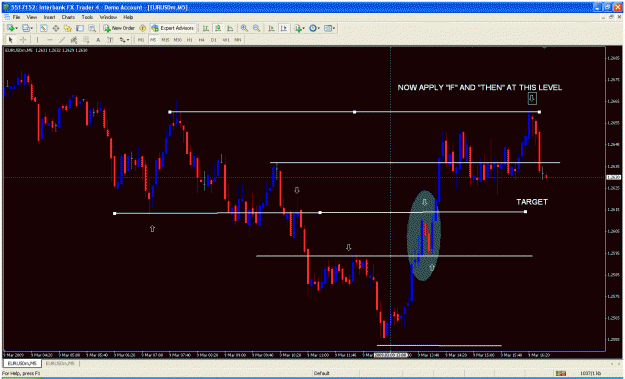Select the Arrows drawing tool
The image size is (625, 379).
[122, 40]
